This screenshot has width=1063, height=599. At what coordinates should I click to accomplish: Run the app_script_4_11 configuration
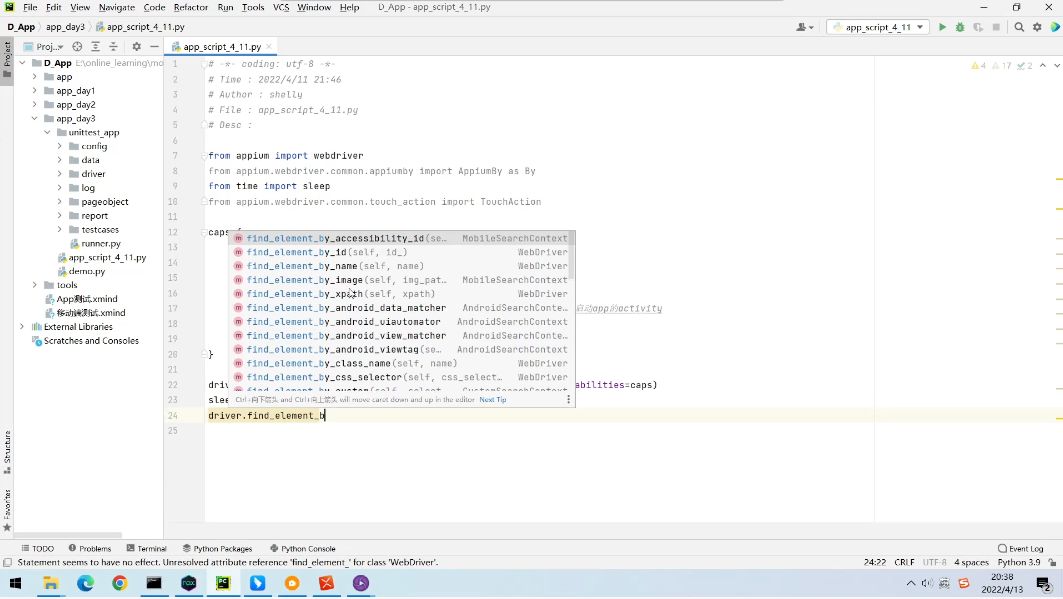click(942, 27)
